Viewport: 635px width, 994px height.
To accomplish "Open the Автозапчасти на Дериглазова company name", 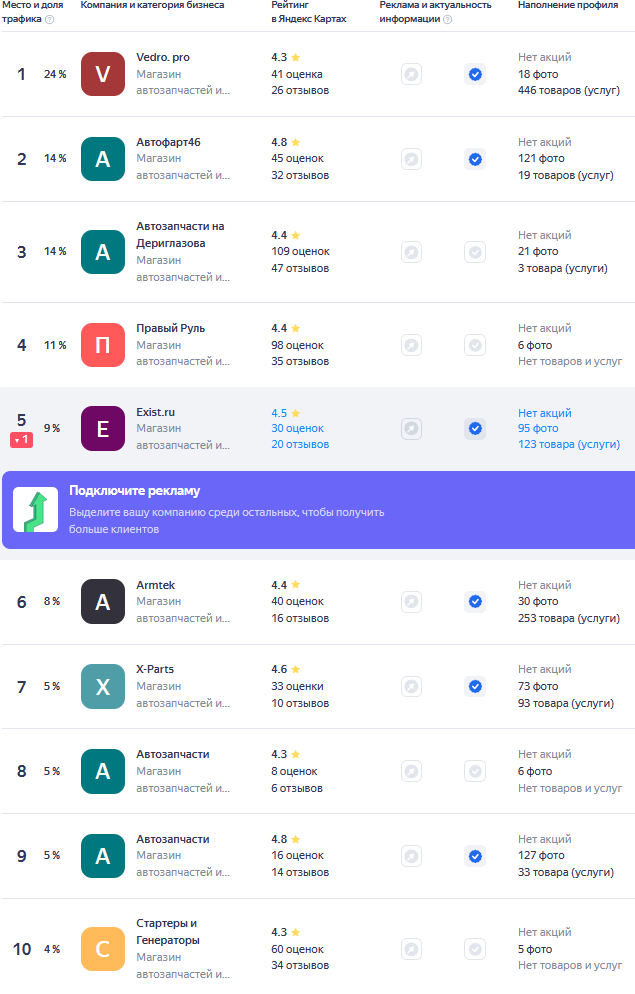I will (180, 234).
